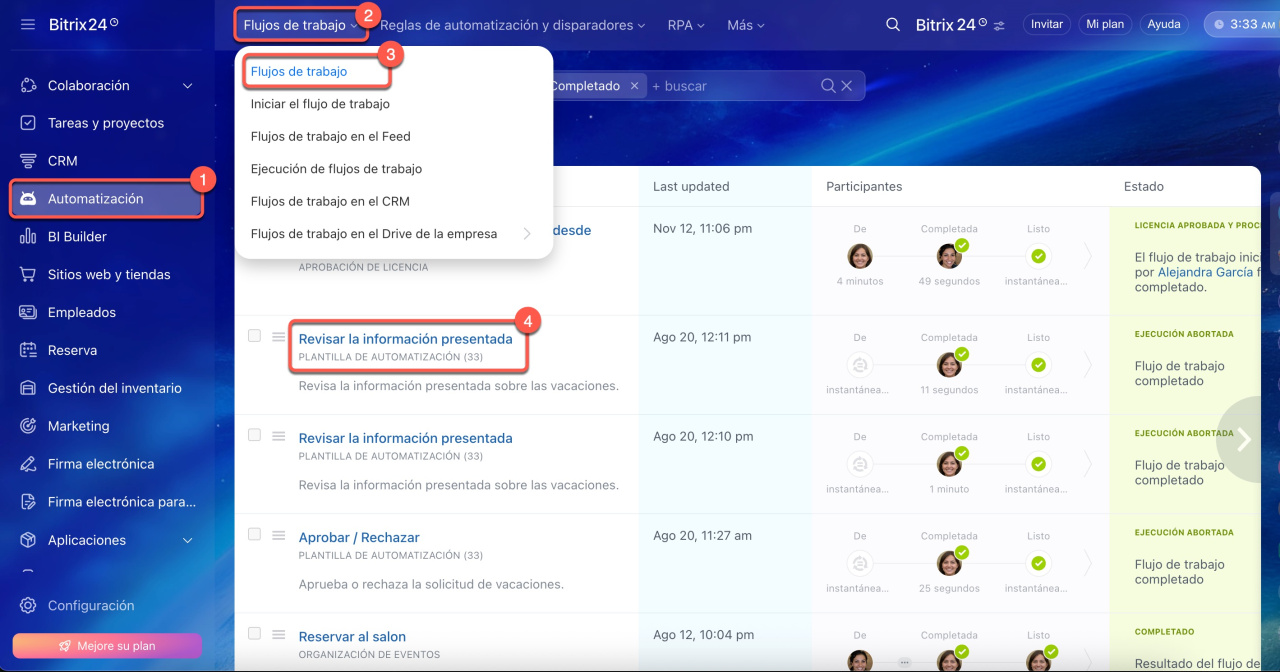The width and height of the screenshot is (1280, 672).
Task: Expand the Colaboración sidebar section
Action: click(x=187, y=86)
